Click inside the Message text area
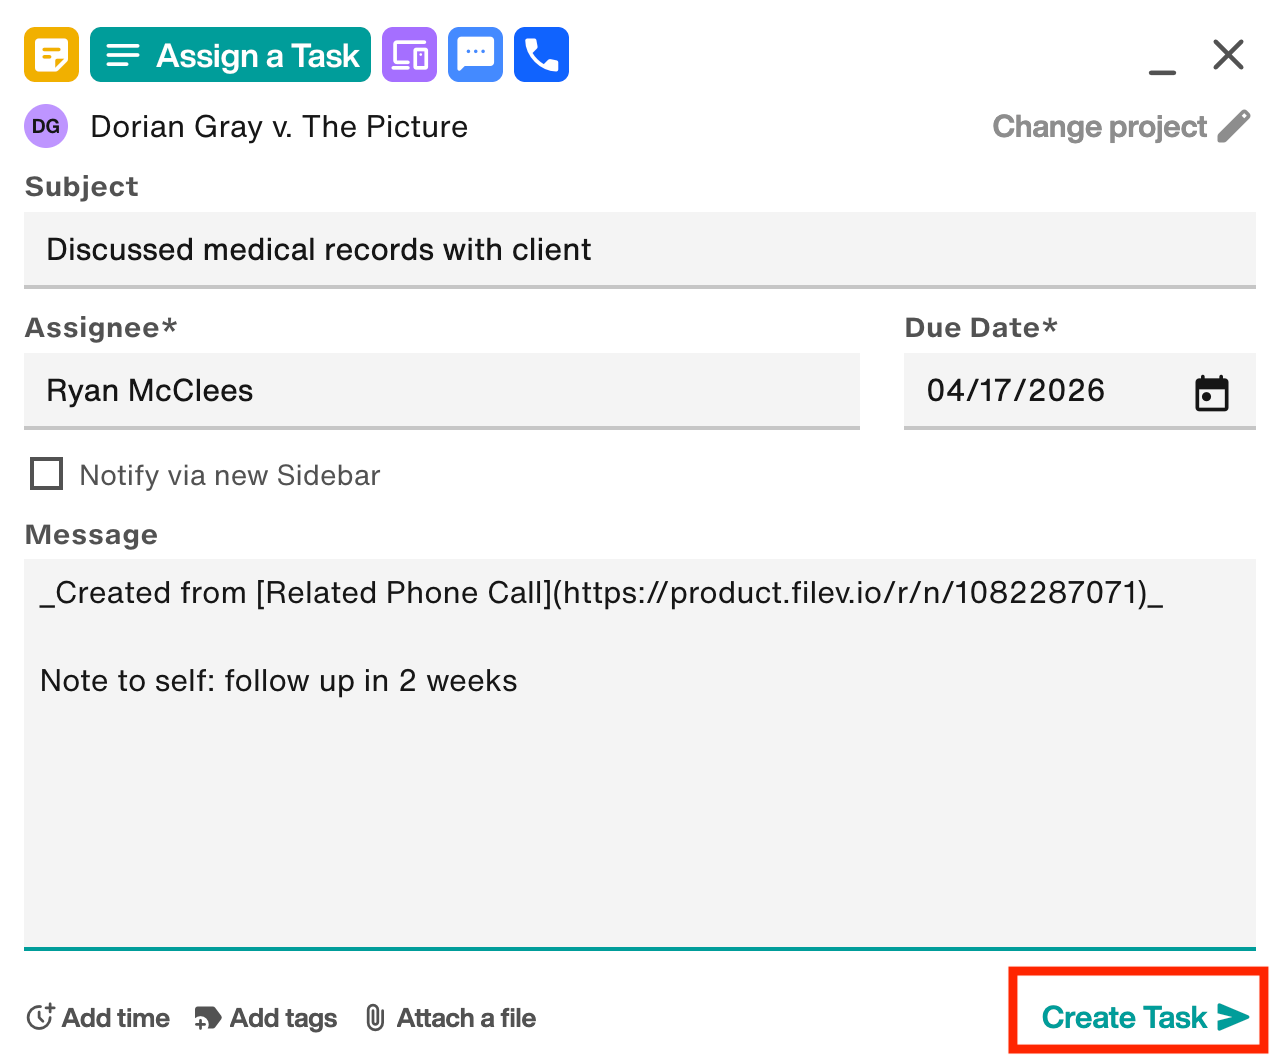The image size is (1278, 1059). coord(640,754)
